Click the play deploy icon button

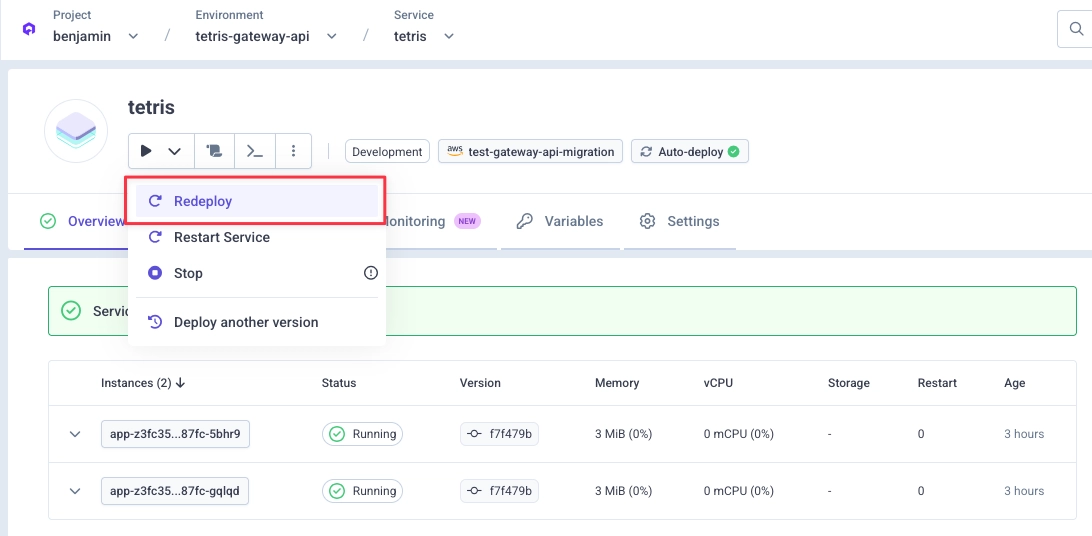[146, 151]
